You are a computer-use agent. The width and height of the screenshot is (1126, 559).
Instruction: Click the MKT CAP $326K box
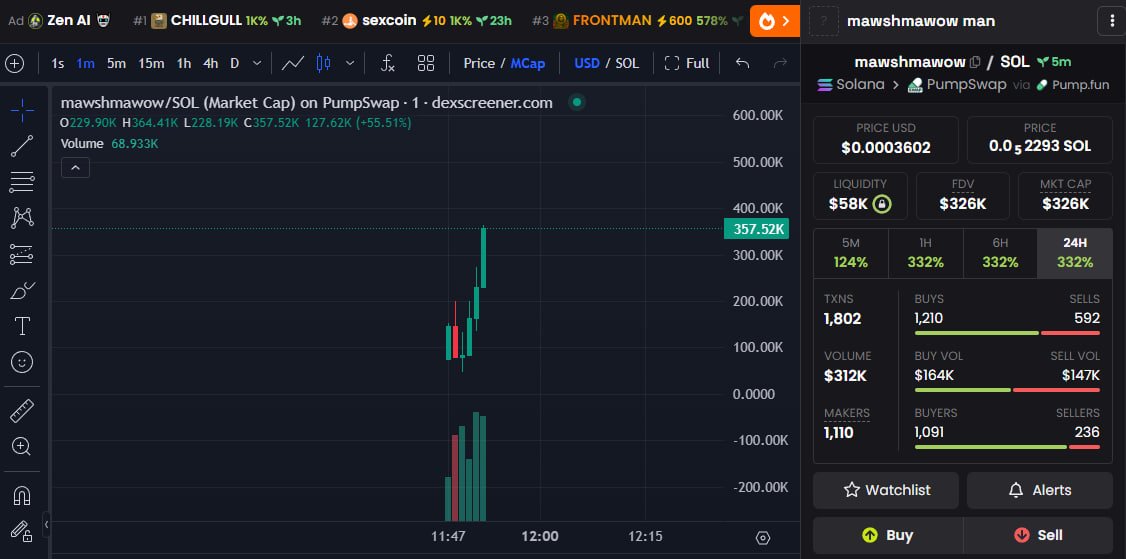click(x=1066, y=196)
